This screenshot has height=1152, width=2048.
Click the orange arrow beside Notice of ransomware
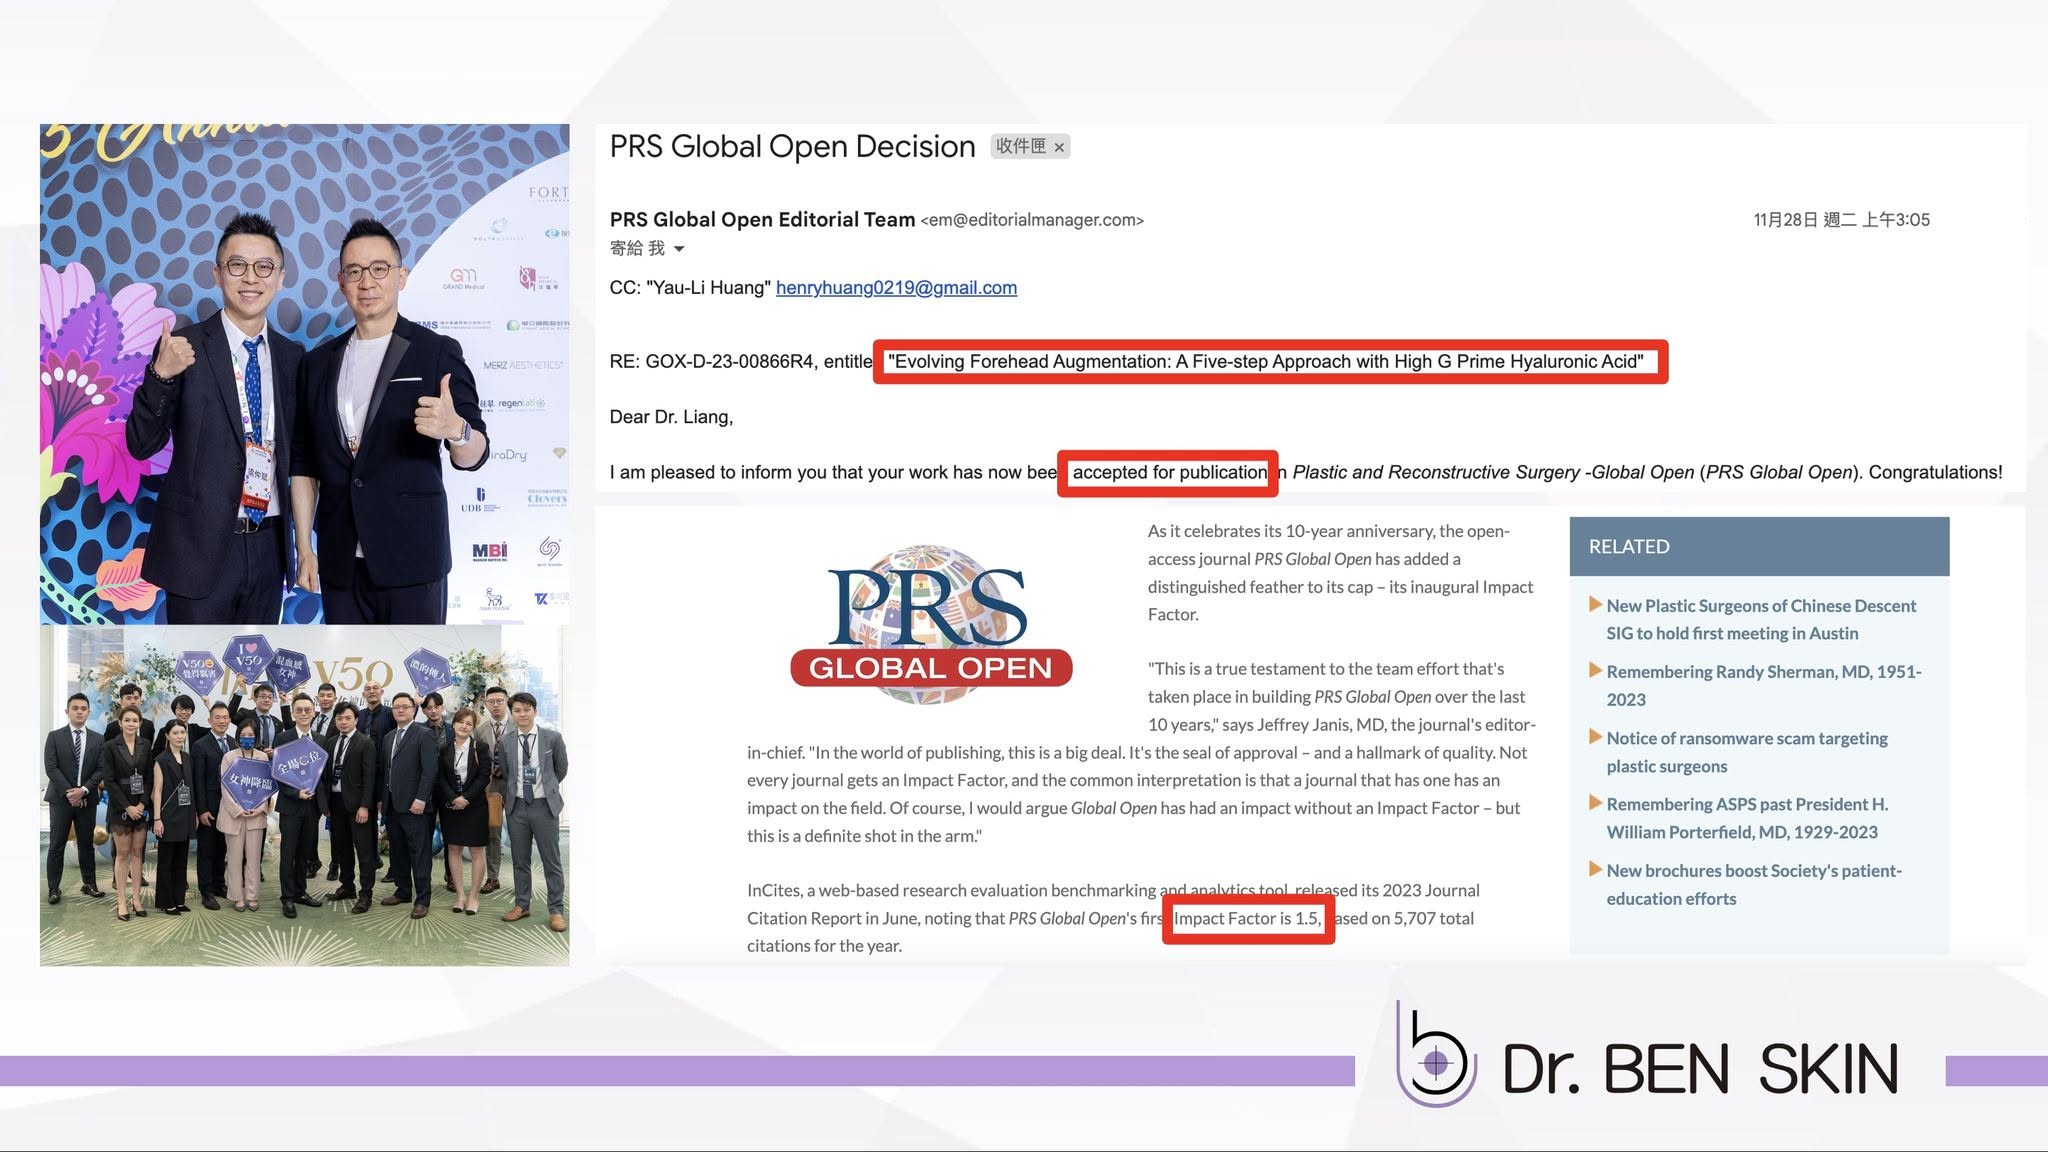1596,737
